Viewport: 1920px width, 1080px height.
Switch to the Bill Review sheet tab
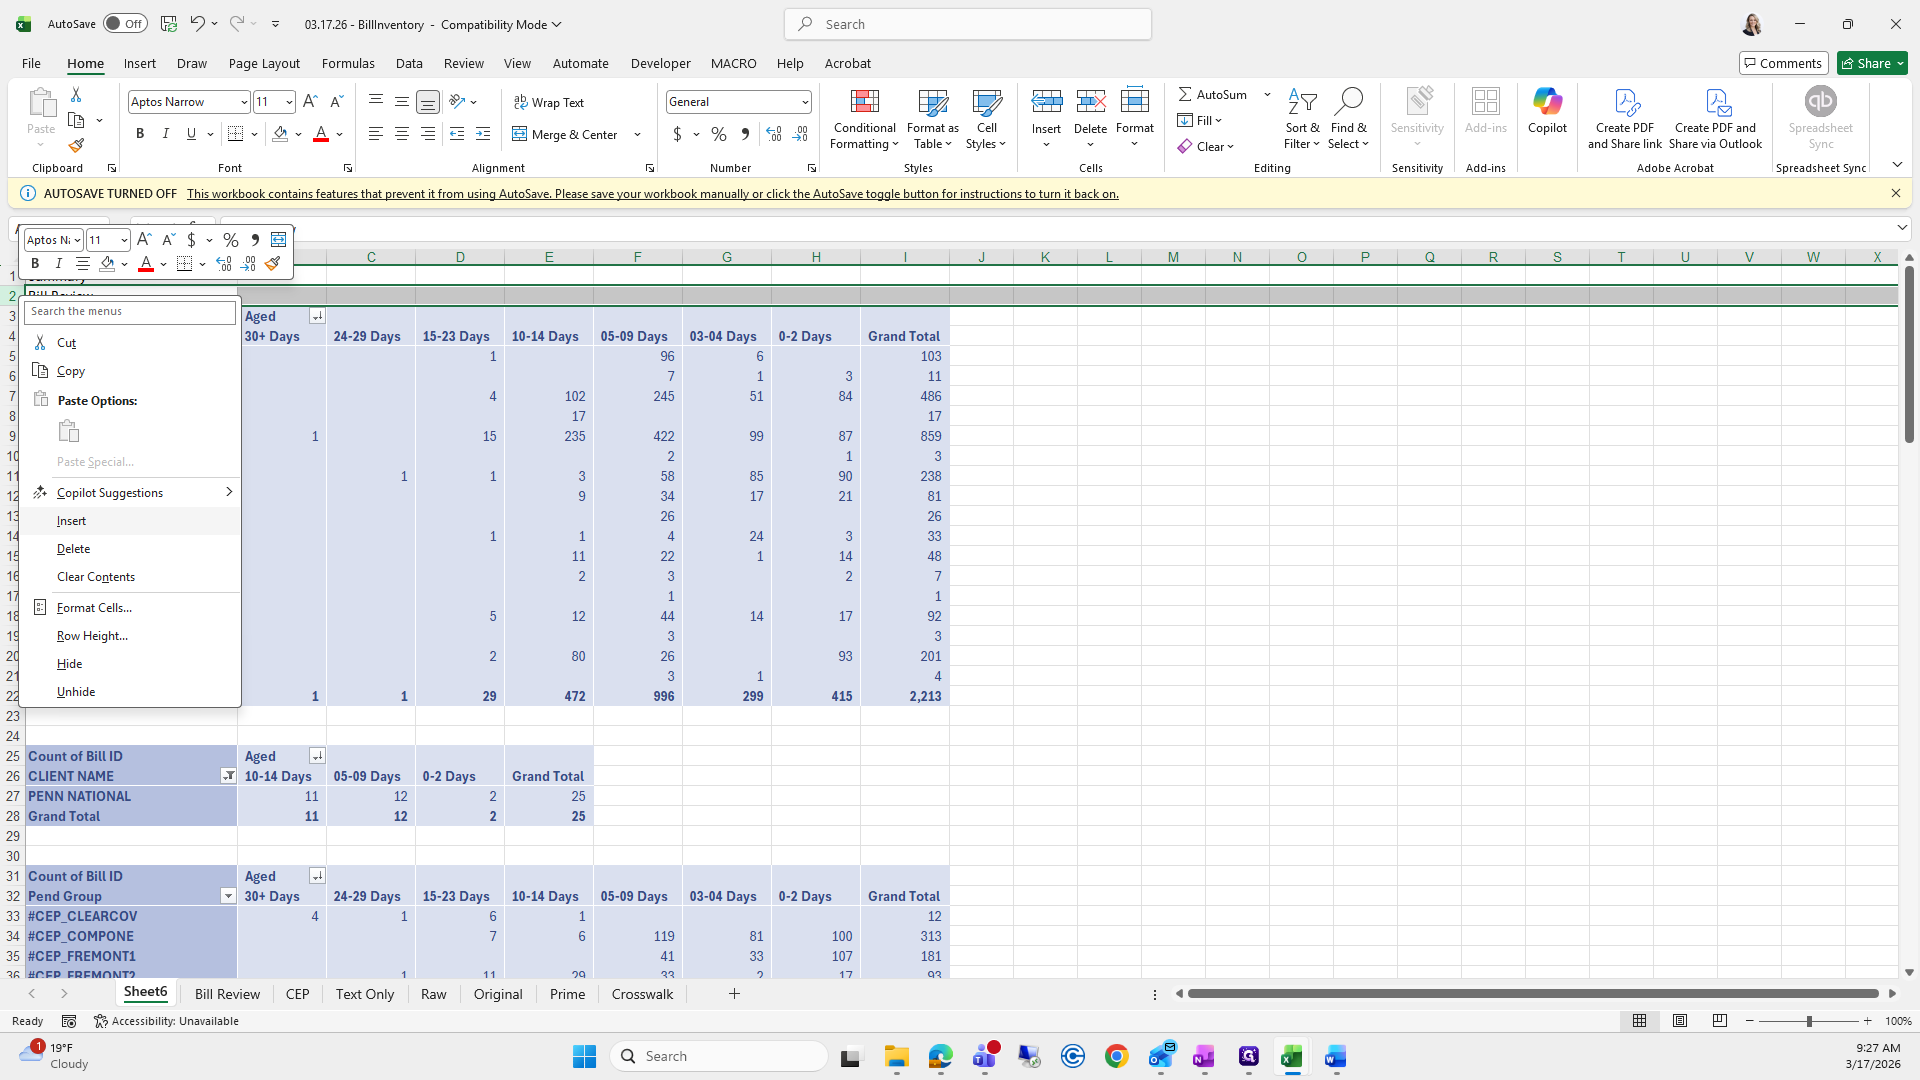[x=227, y=994]
